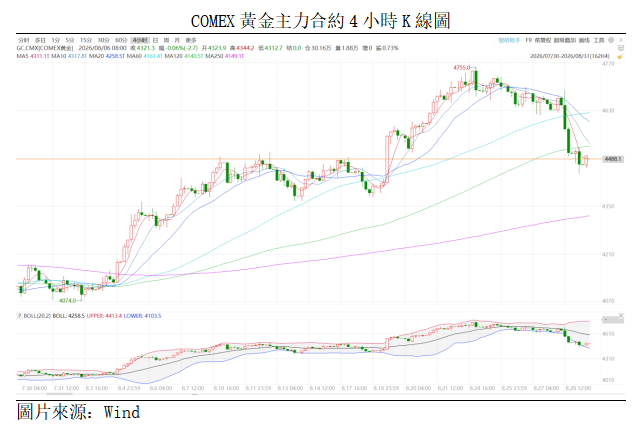644x440 pixels.
Task: Select the 1分 timeframe tab
Action: [x=55, y=40]
